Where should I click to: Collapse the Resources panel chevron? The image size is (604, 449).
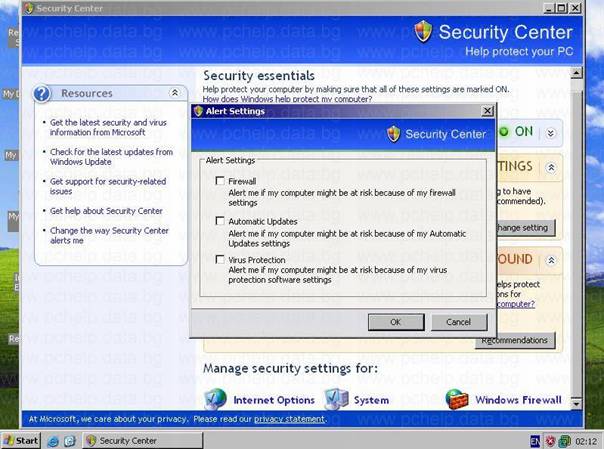click(x=175, y=93)
